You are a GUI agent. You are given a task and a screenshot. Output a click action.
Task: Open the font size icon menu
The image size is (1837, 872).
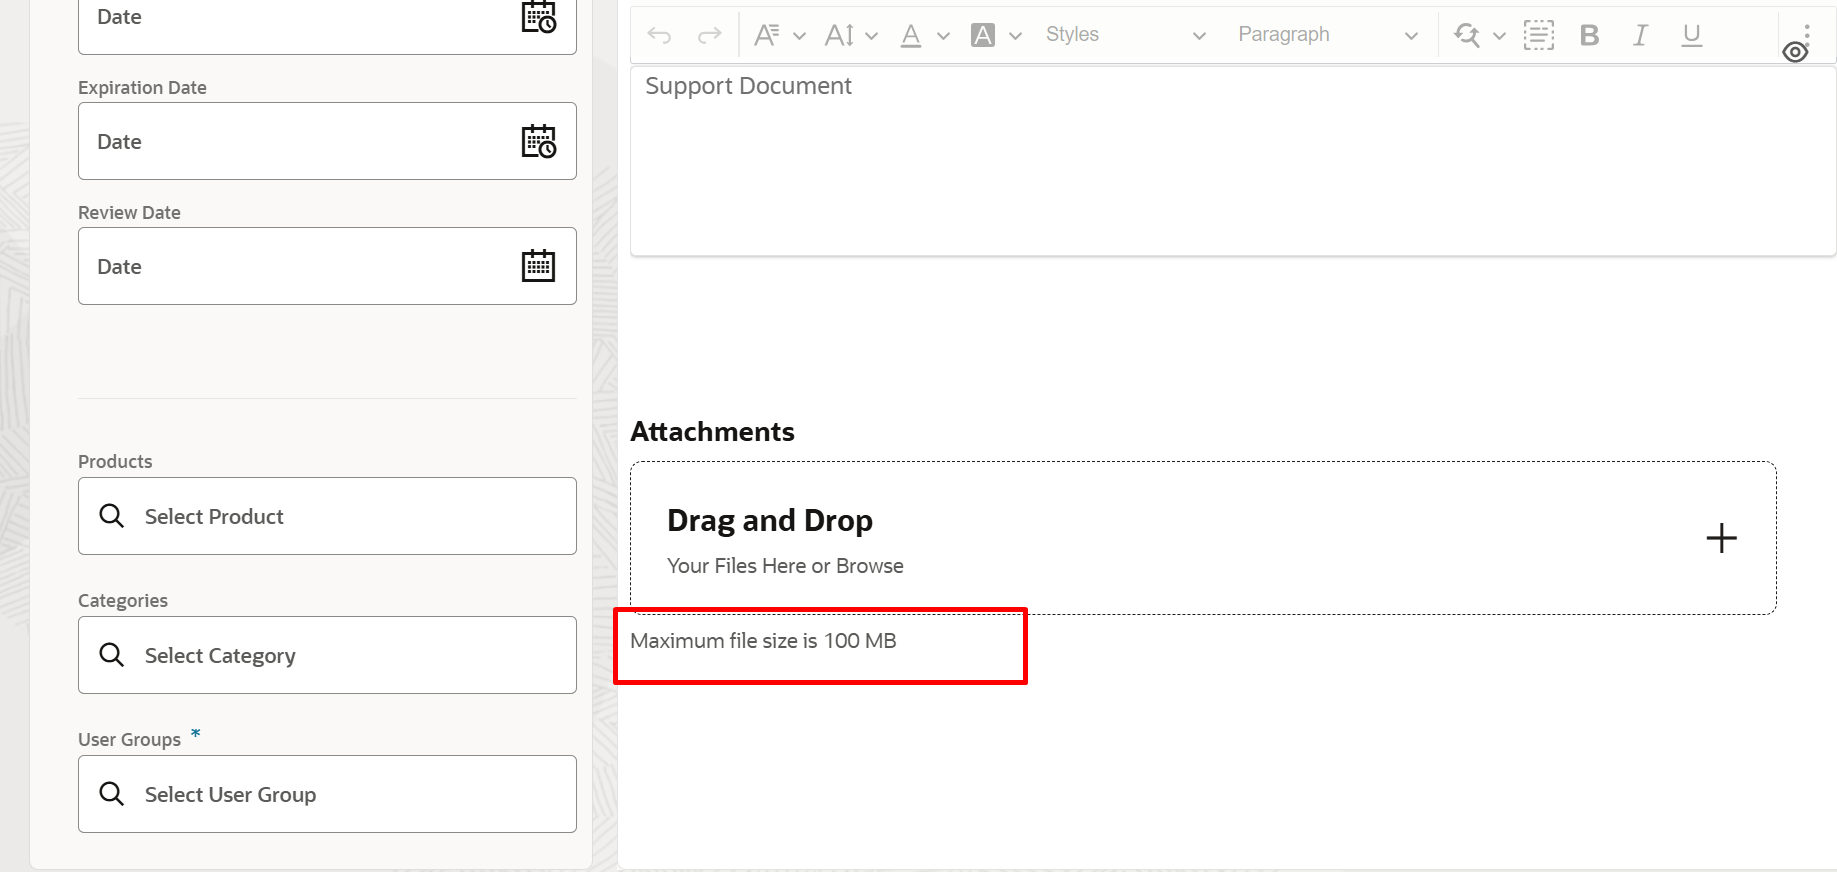(839, 35)
